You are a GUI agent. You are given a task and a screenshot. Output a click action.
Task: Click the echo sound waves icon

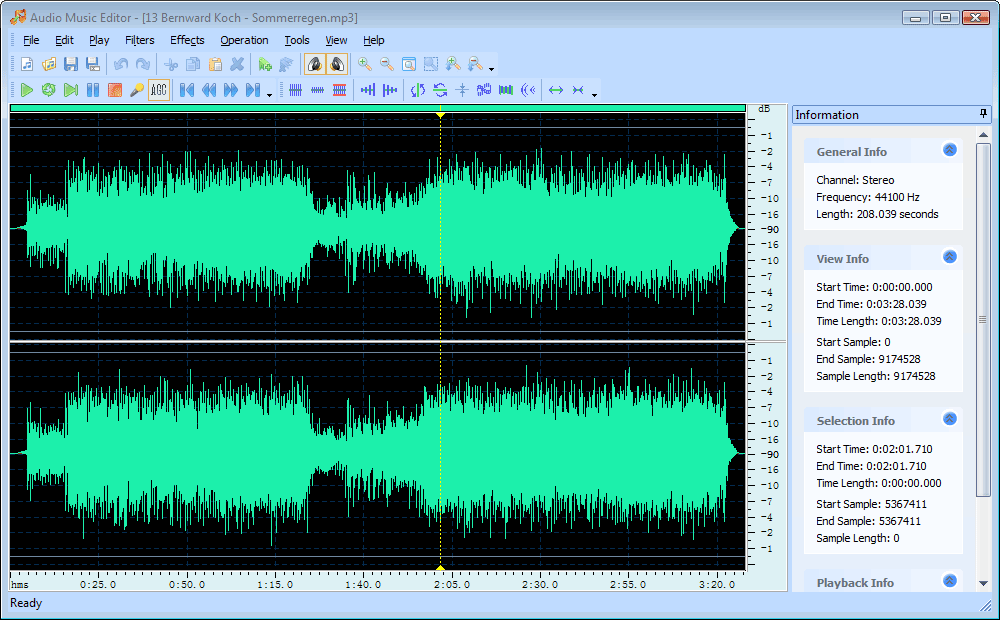pos(528,90)
